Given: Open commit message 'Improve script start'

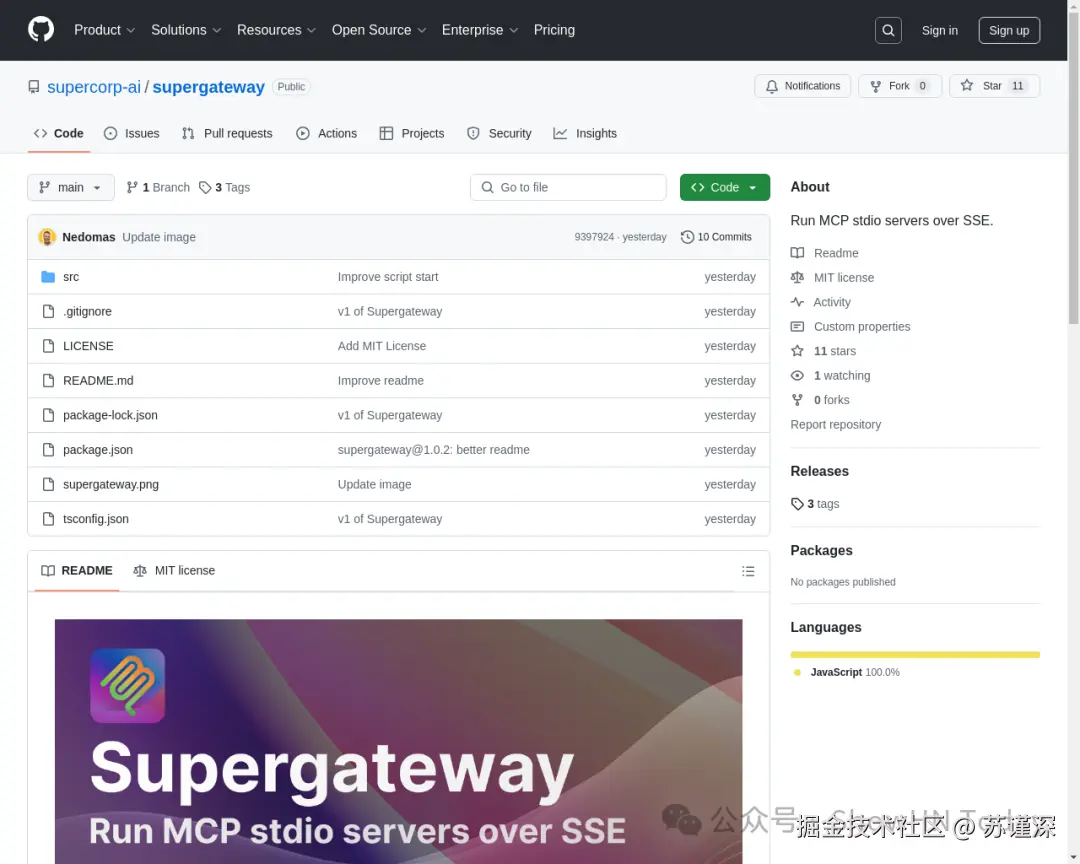Looking at the screenshot, I should (x=388, y=277).
